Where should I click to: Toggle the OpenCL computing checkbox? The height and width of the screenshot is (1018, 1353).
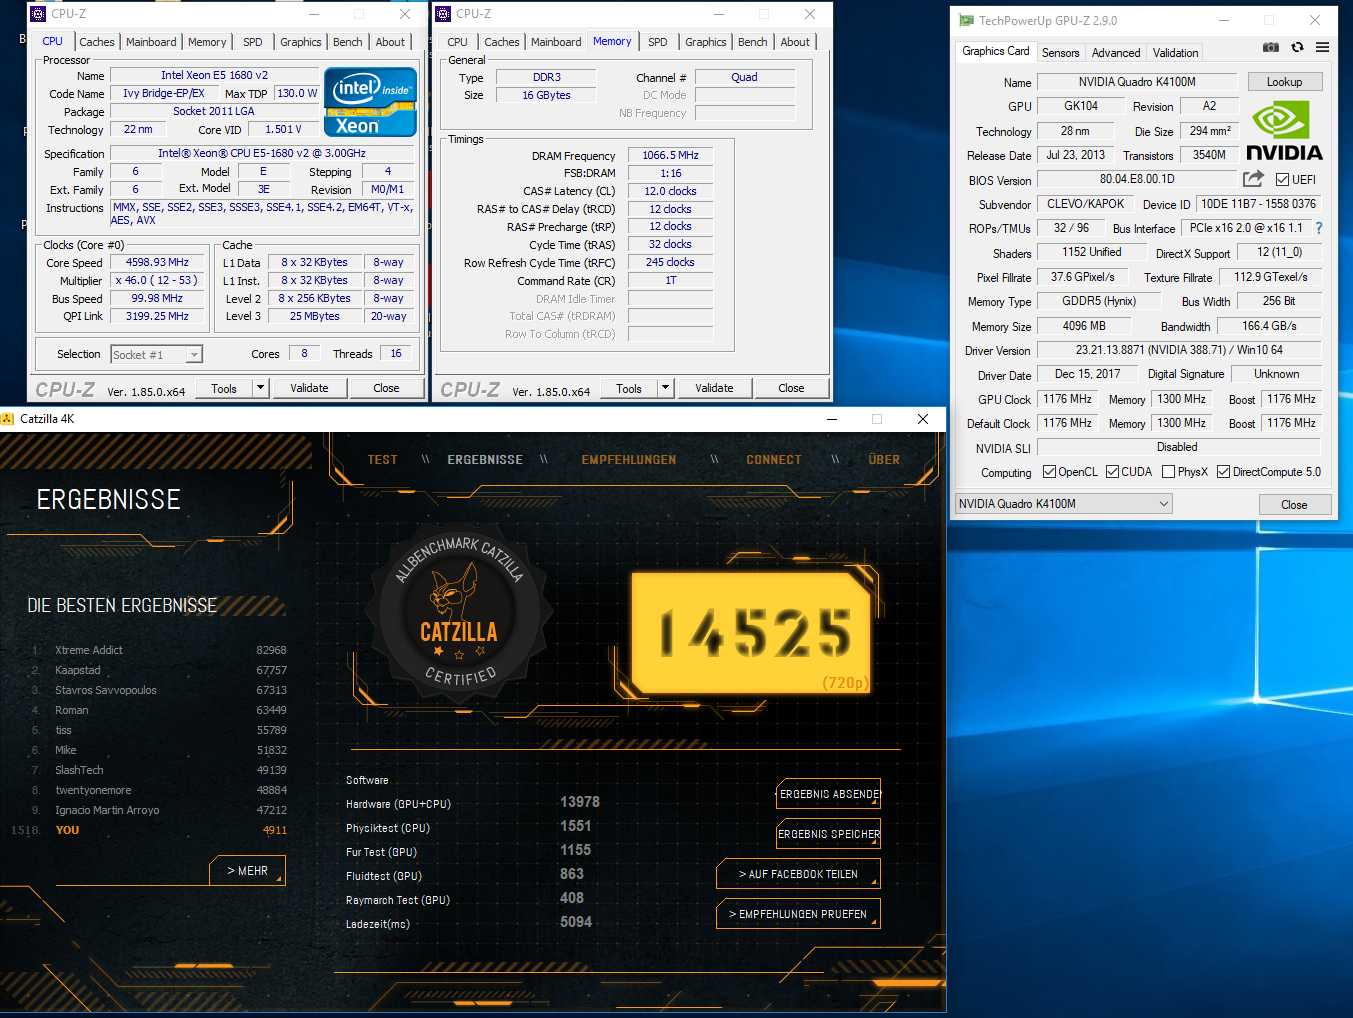[1049, 472]
